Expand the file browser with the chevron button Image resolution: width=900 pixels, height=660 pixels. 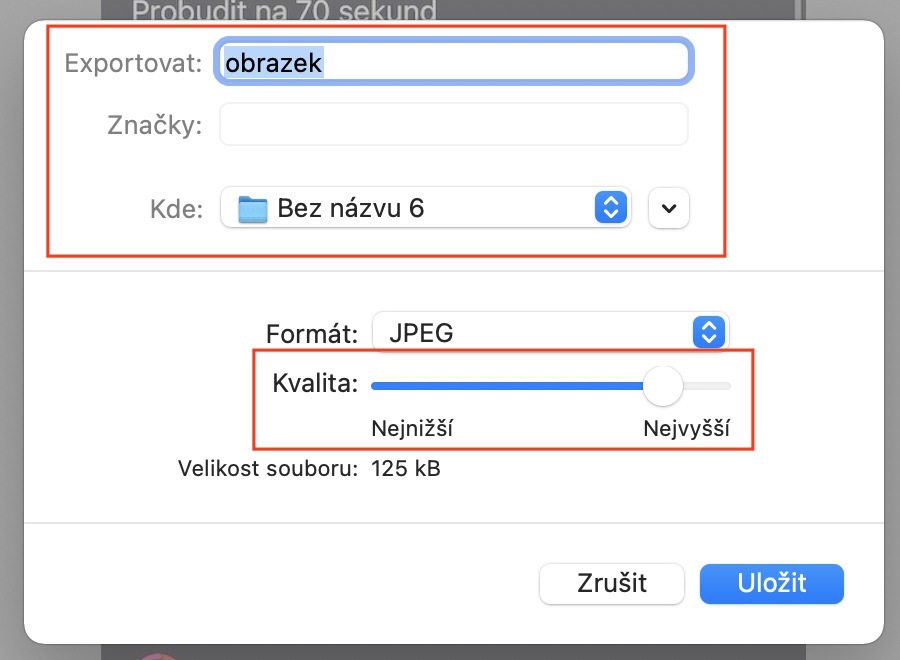coord(669,208)
